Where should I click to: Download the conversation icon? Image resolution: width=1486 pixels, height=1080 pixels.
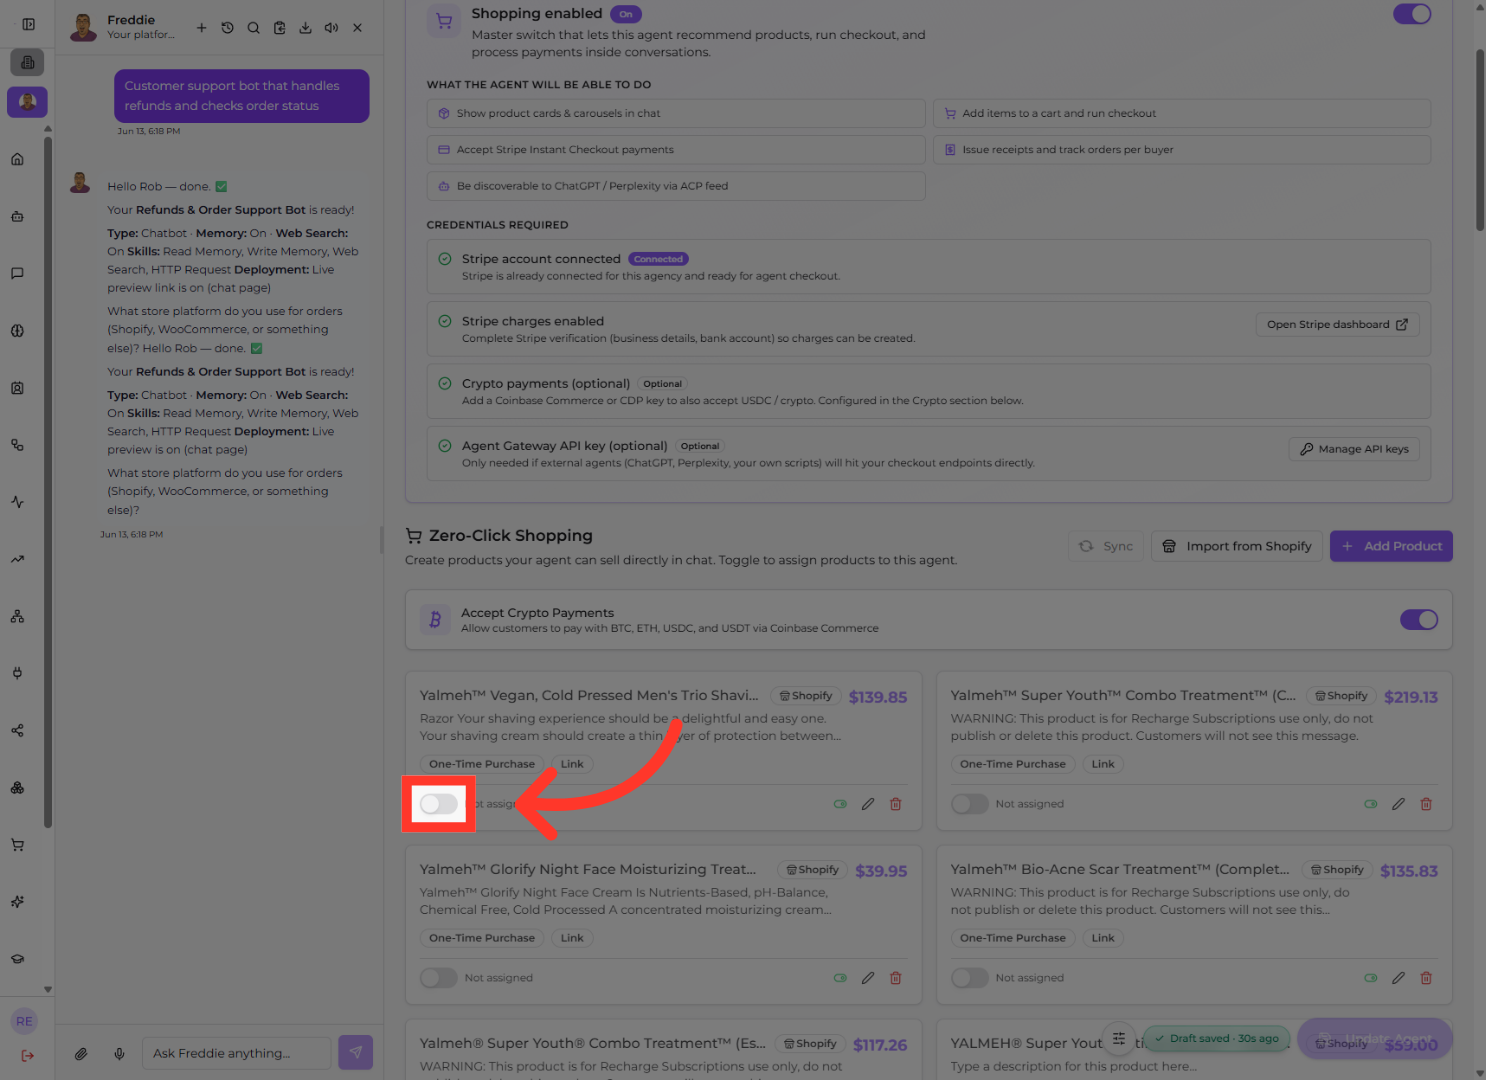(x=305, y=28)
